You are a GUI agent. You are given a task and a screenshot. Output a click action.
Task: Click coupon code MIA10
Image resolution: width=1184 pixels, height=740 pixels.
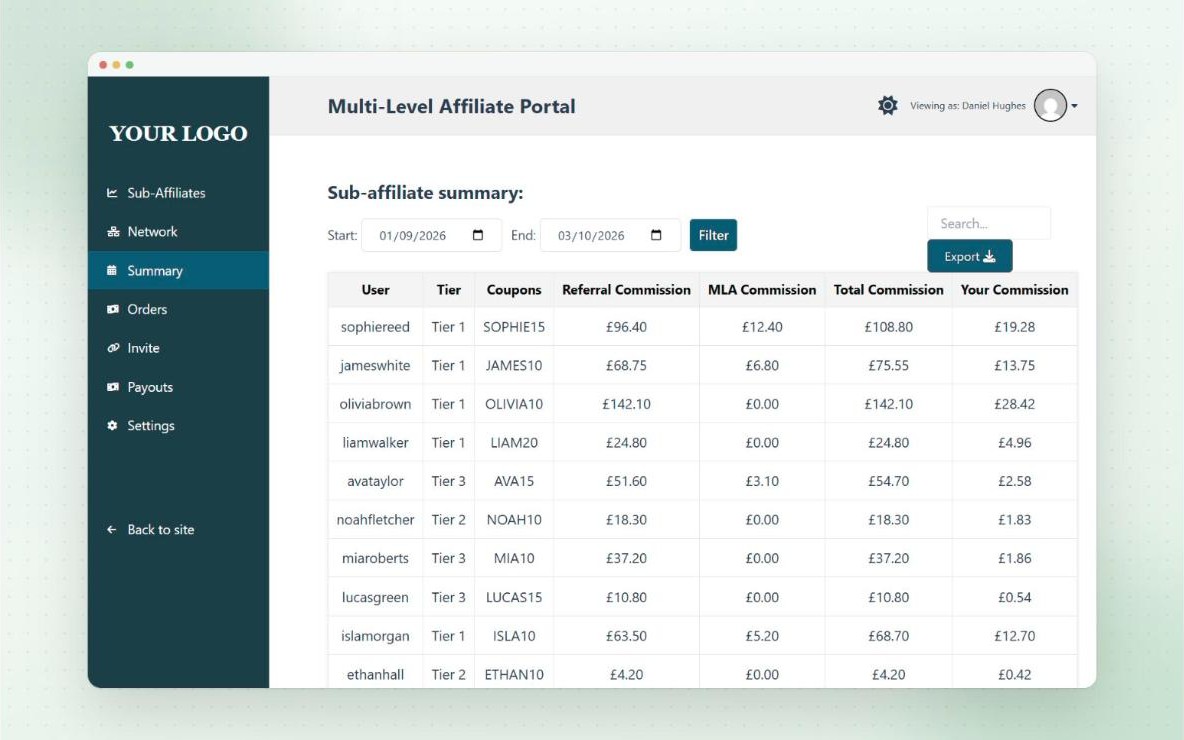(513, 558)
